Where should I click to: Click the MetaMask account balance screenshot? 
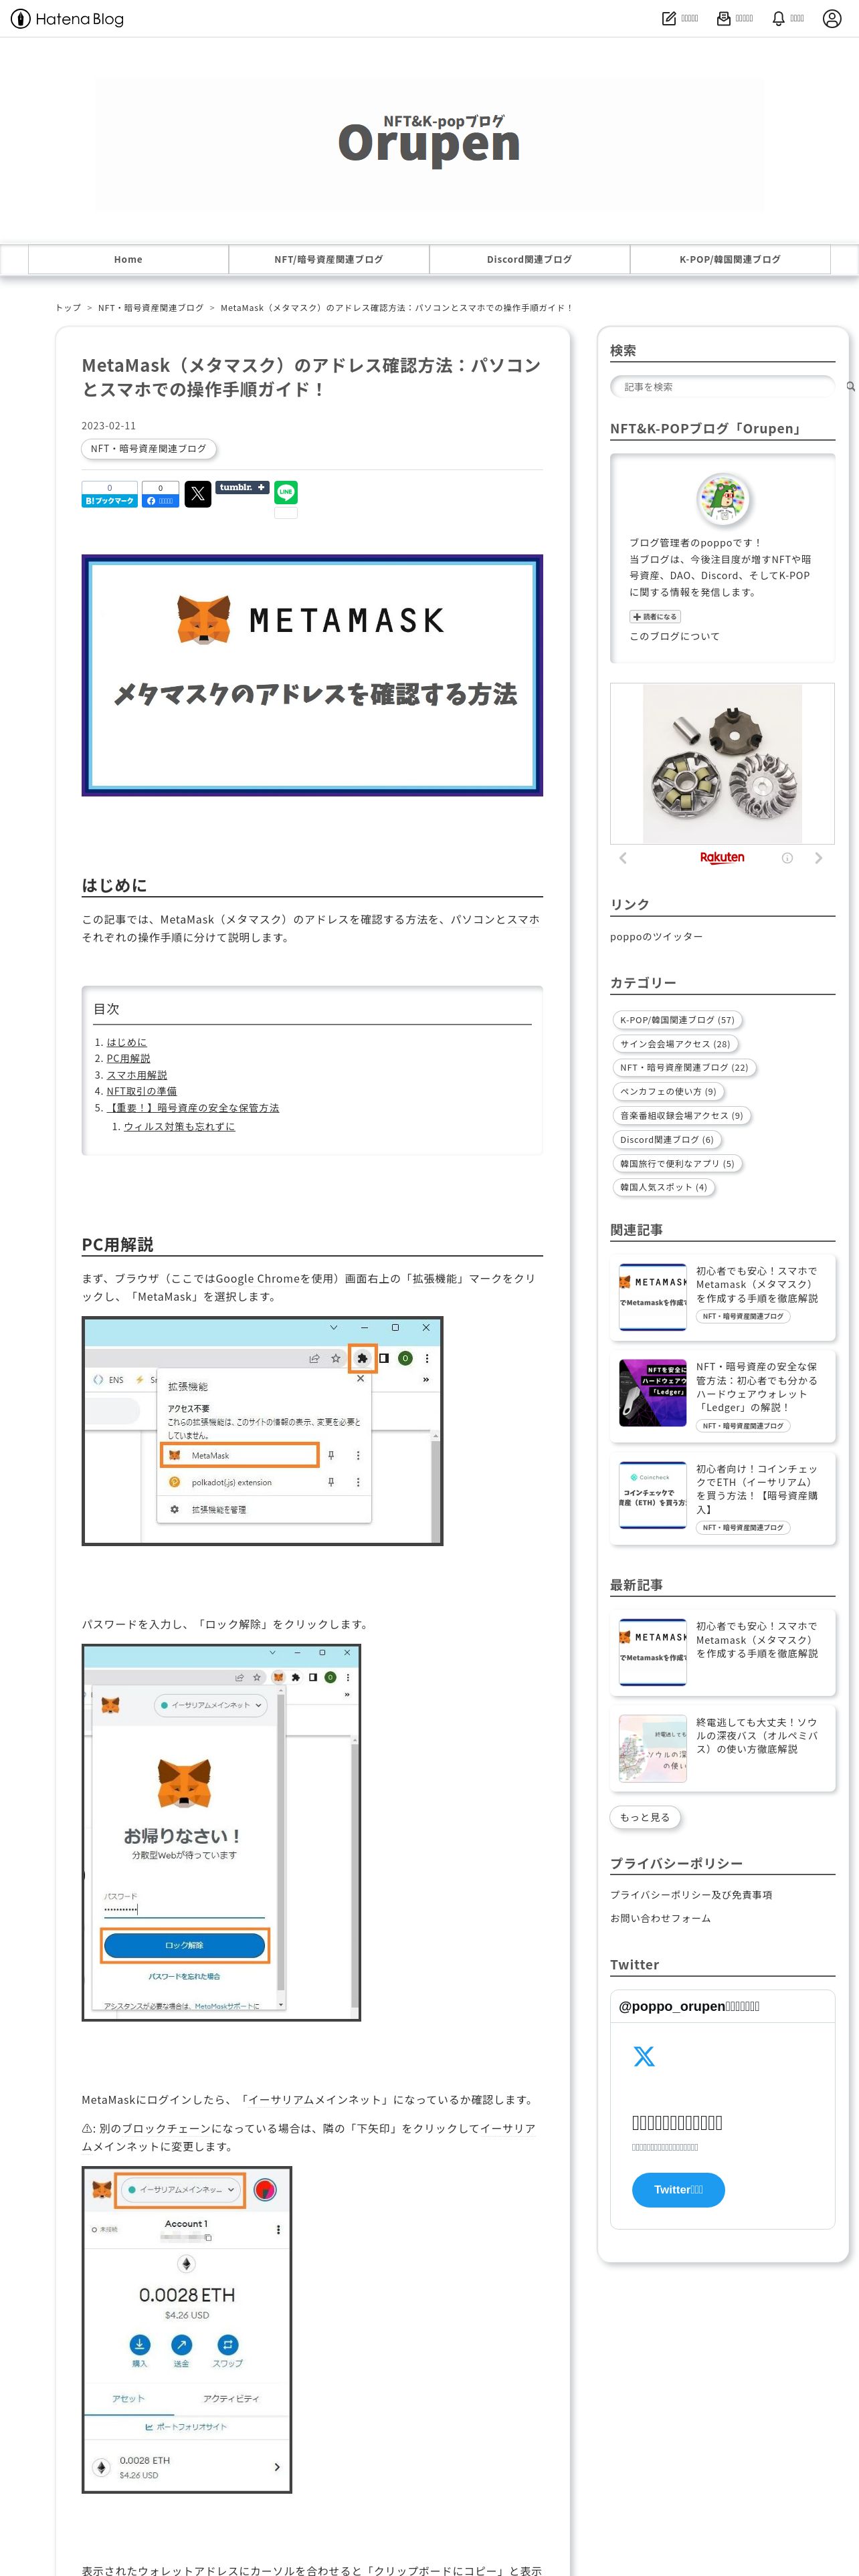187,2329
